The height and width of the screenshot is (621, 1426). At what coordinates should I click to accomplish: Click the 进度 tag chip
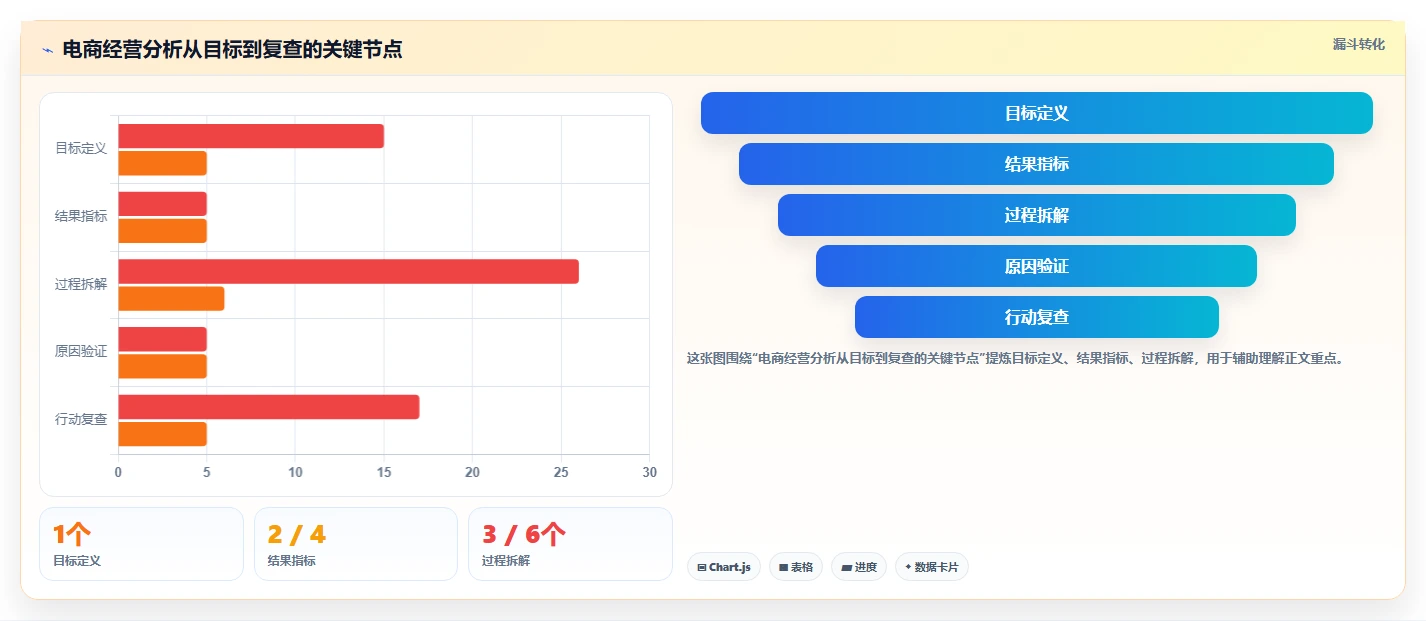(x=859, y=567)
